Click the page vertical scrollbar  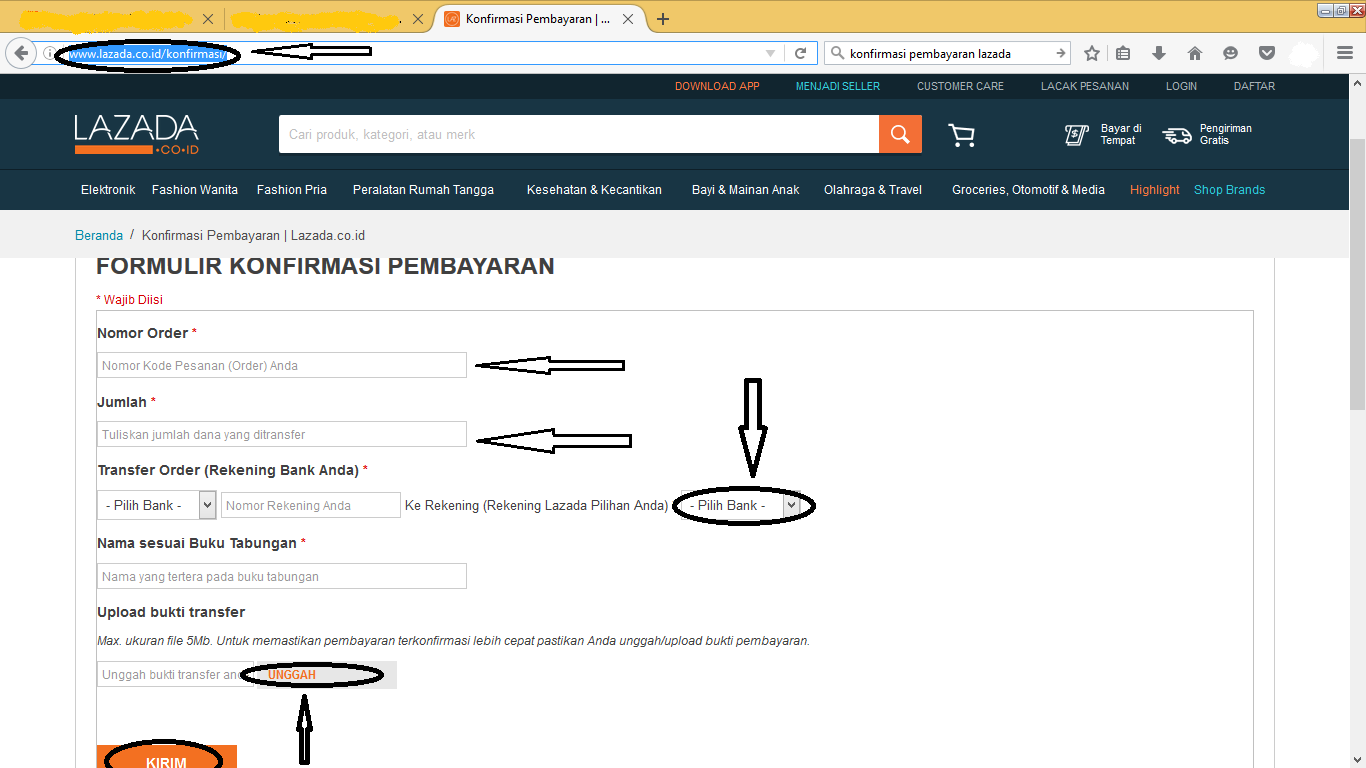[1357, 275]
